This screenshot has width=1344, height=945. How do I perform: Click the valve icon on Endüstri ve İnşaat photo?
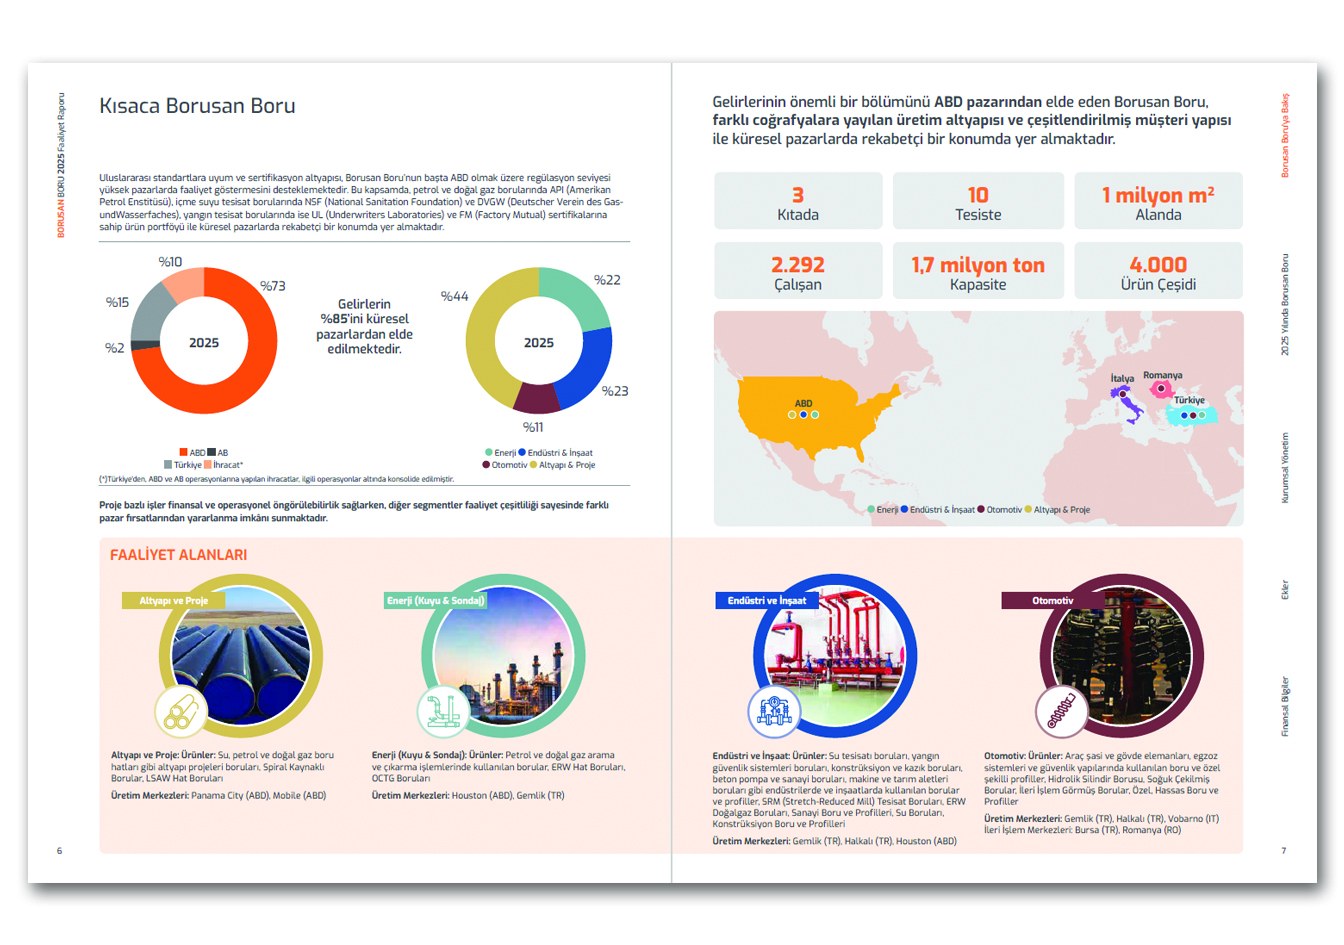point(775,712)
